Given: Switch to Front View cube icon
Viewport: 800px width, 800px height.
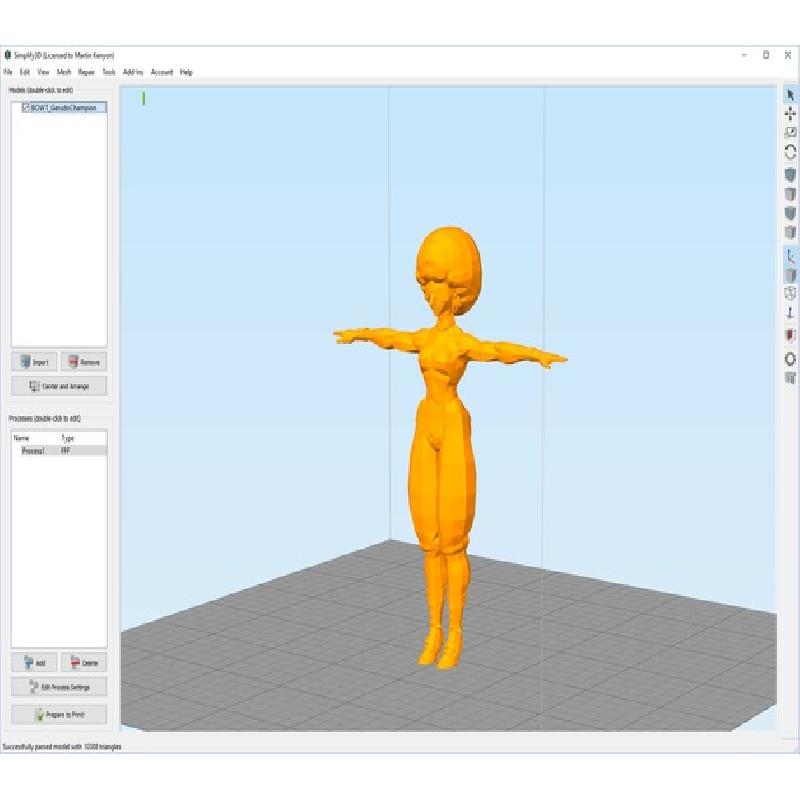Looking at the screenshot, I should tap(790, 213).
